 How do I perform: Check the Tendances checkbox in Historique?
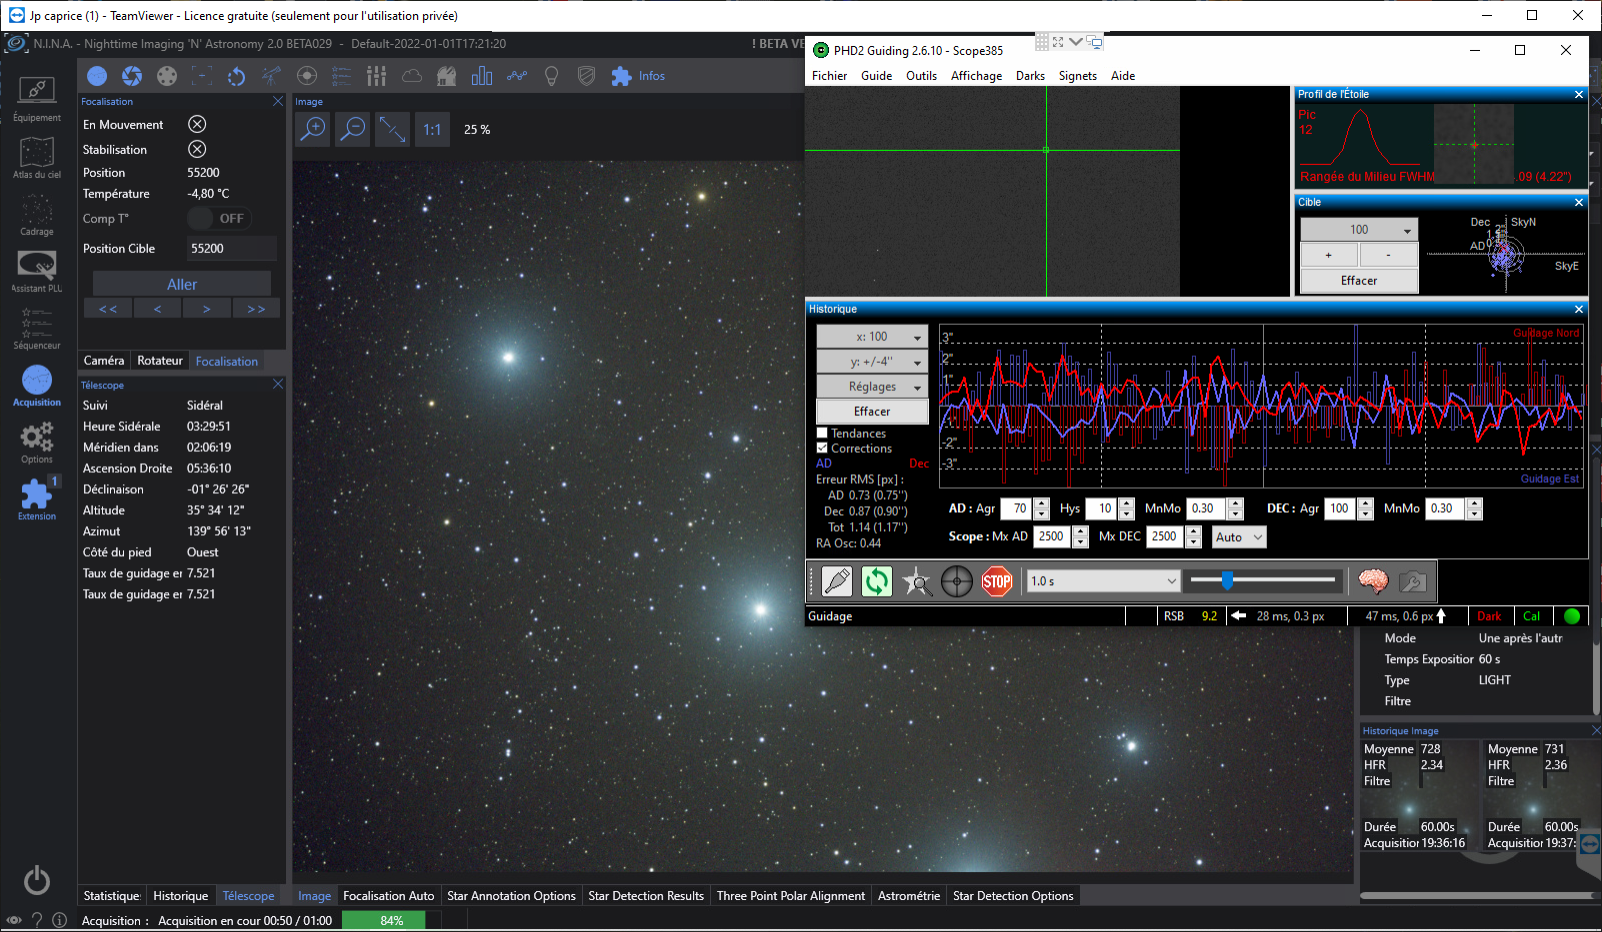click(x=822, y=433)
